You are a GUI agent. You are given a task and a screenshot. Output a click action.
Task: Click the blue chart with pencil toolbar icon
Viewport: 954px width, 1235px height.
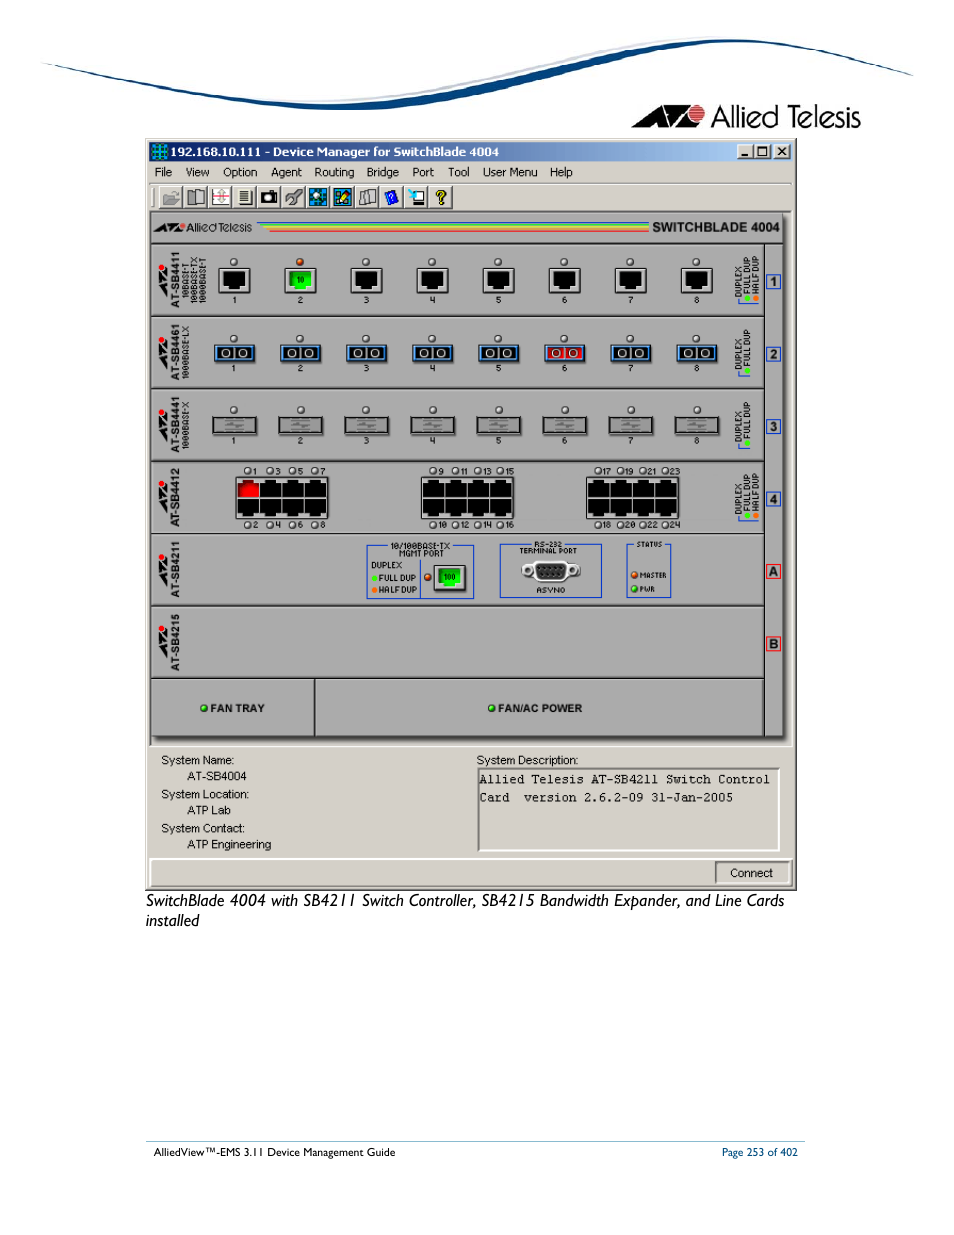point(342,197)
